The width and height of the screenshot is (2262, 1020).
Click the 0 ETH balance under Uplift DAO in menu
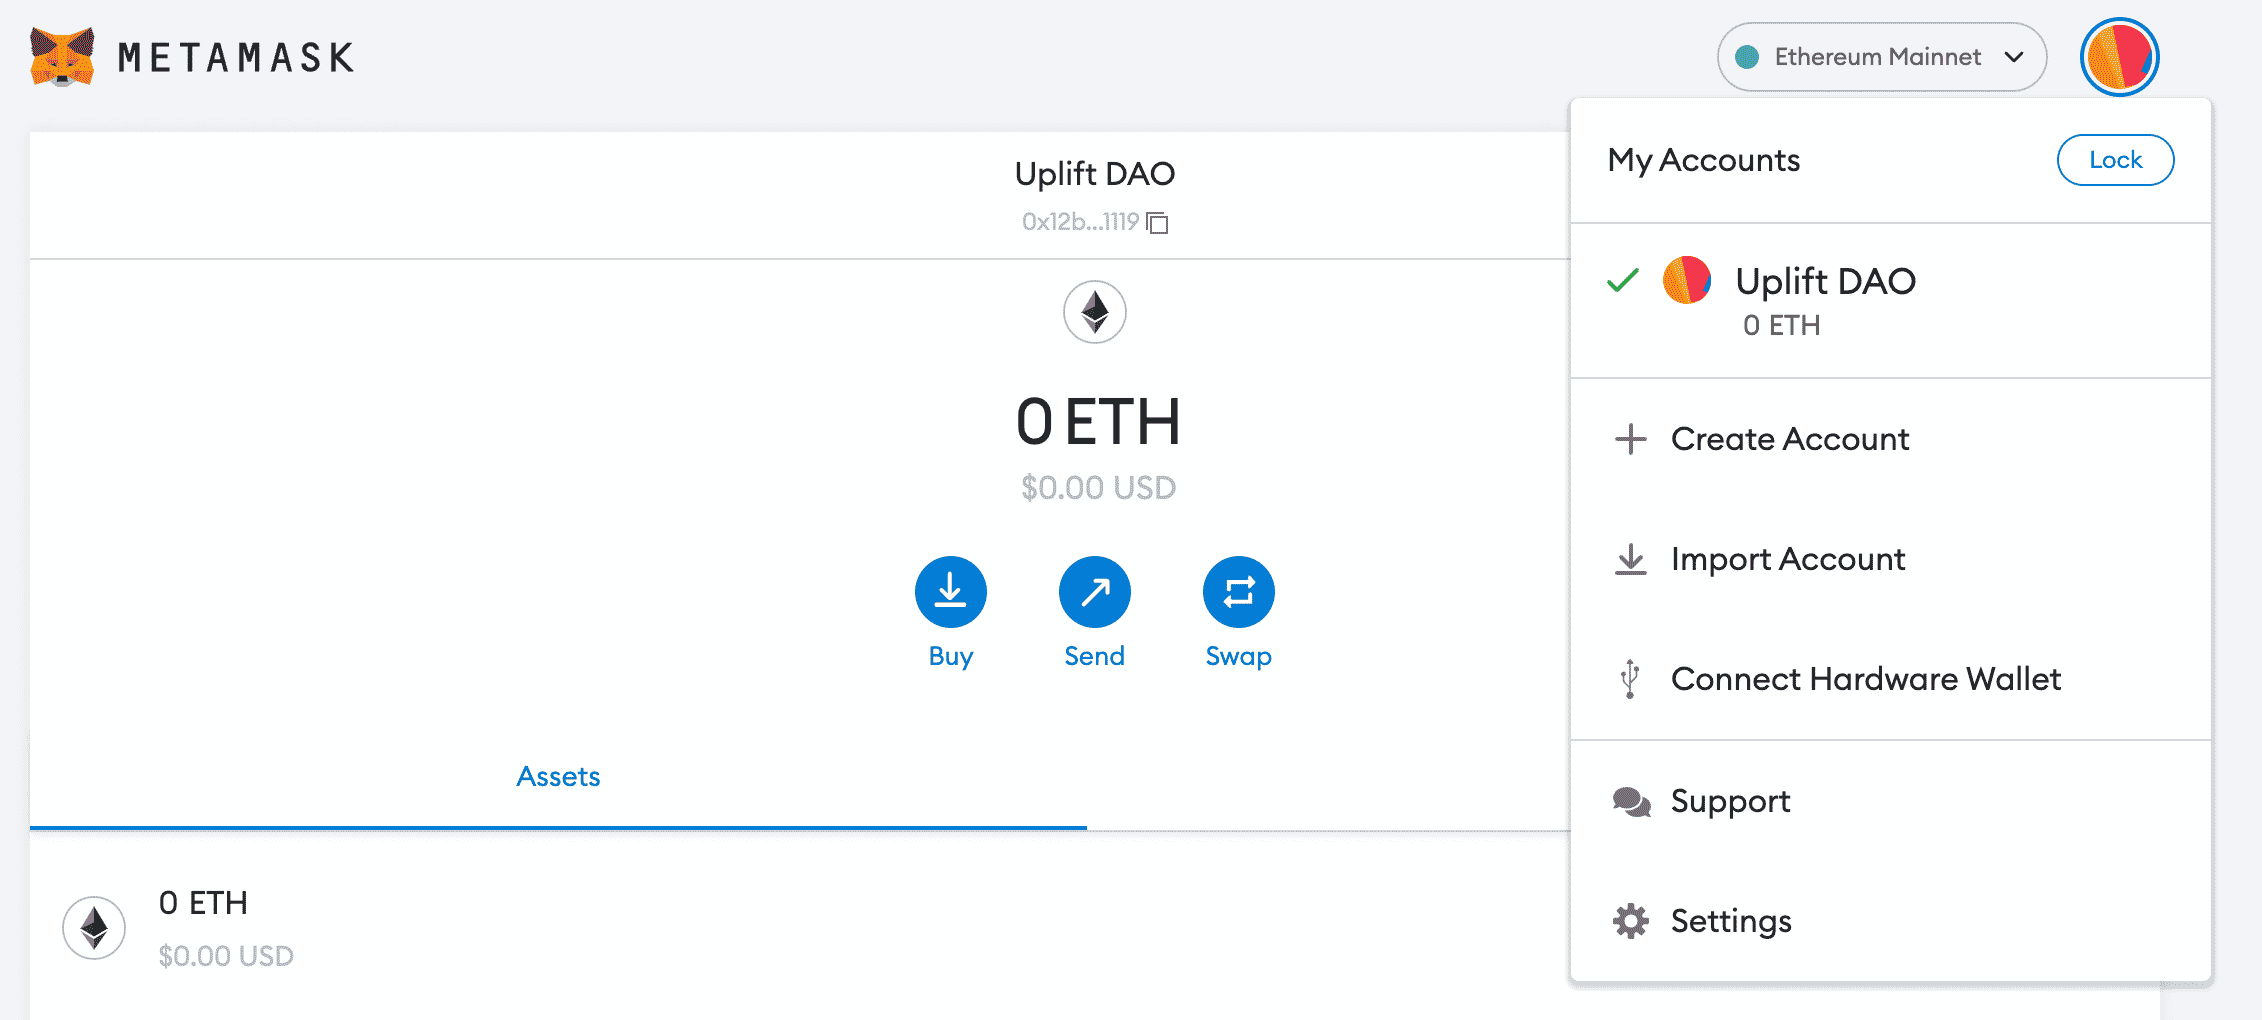(1781, 326)
